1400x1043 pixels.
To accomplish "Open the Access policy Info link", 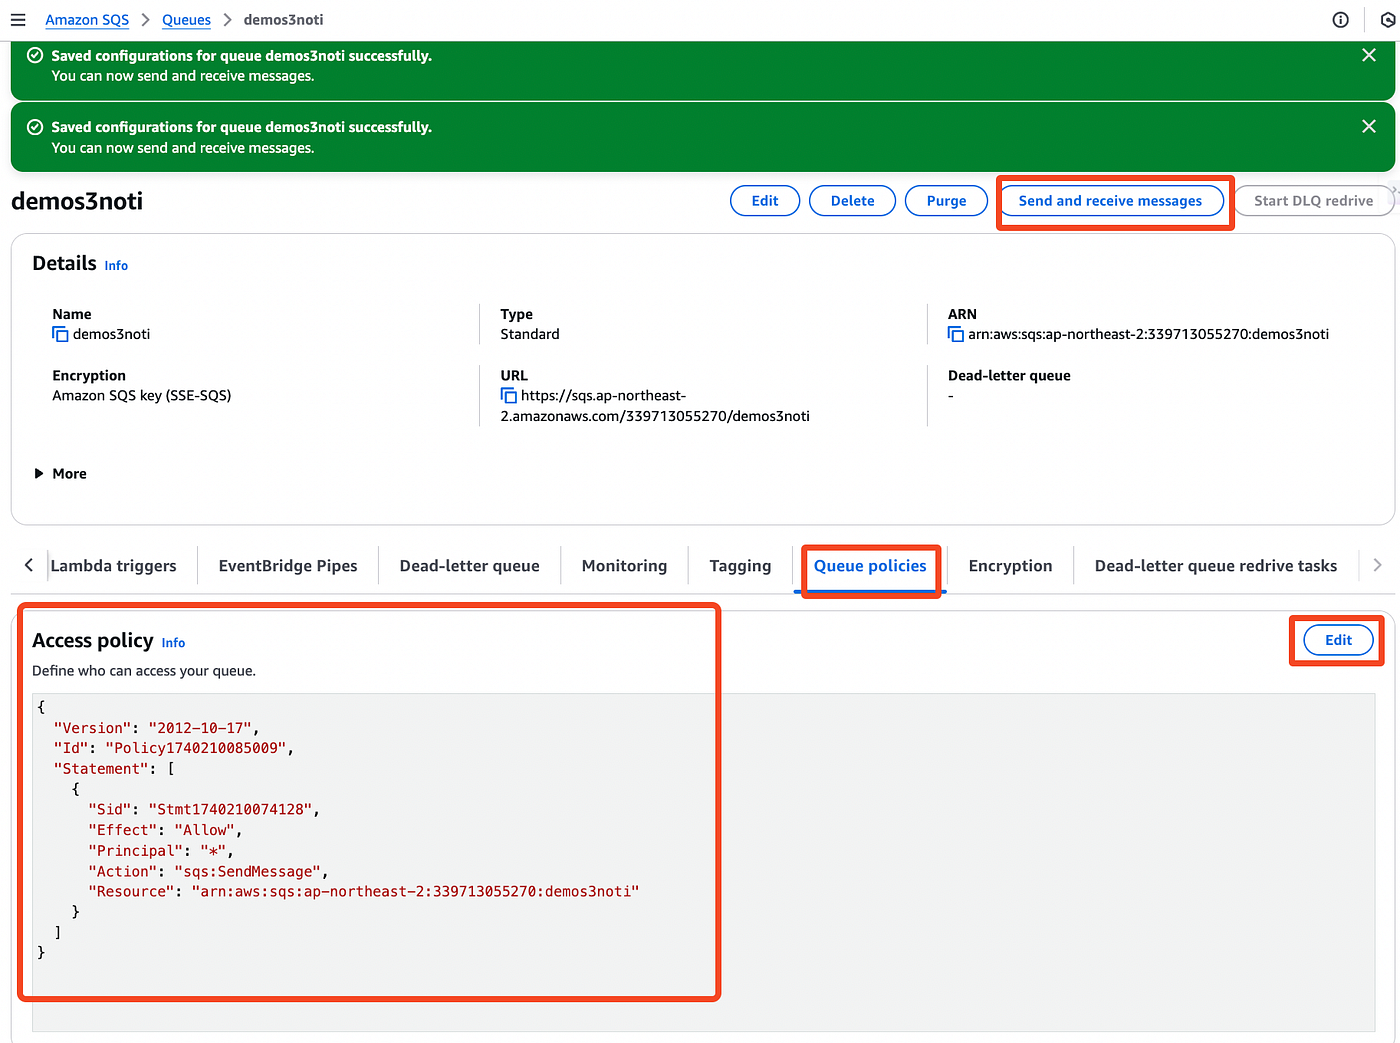I will [x=173, y=643].
